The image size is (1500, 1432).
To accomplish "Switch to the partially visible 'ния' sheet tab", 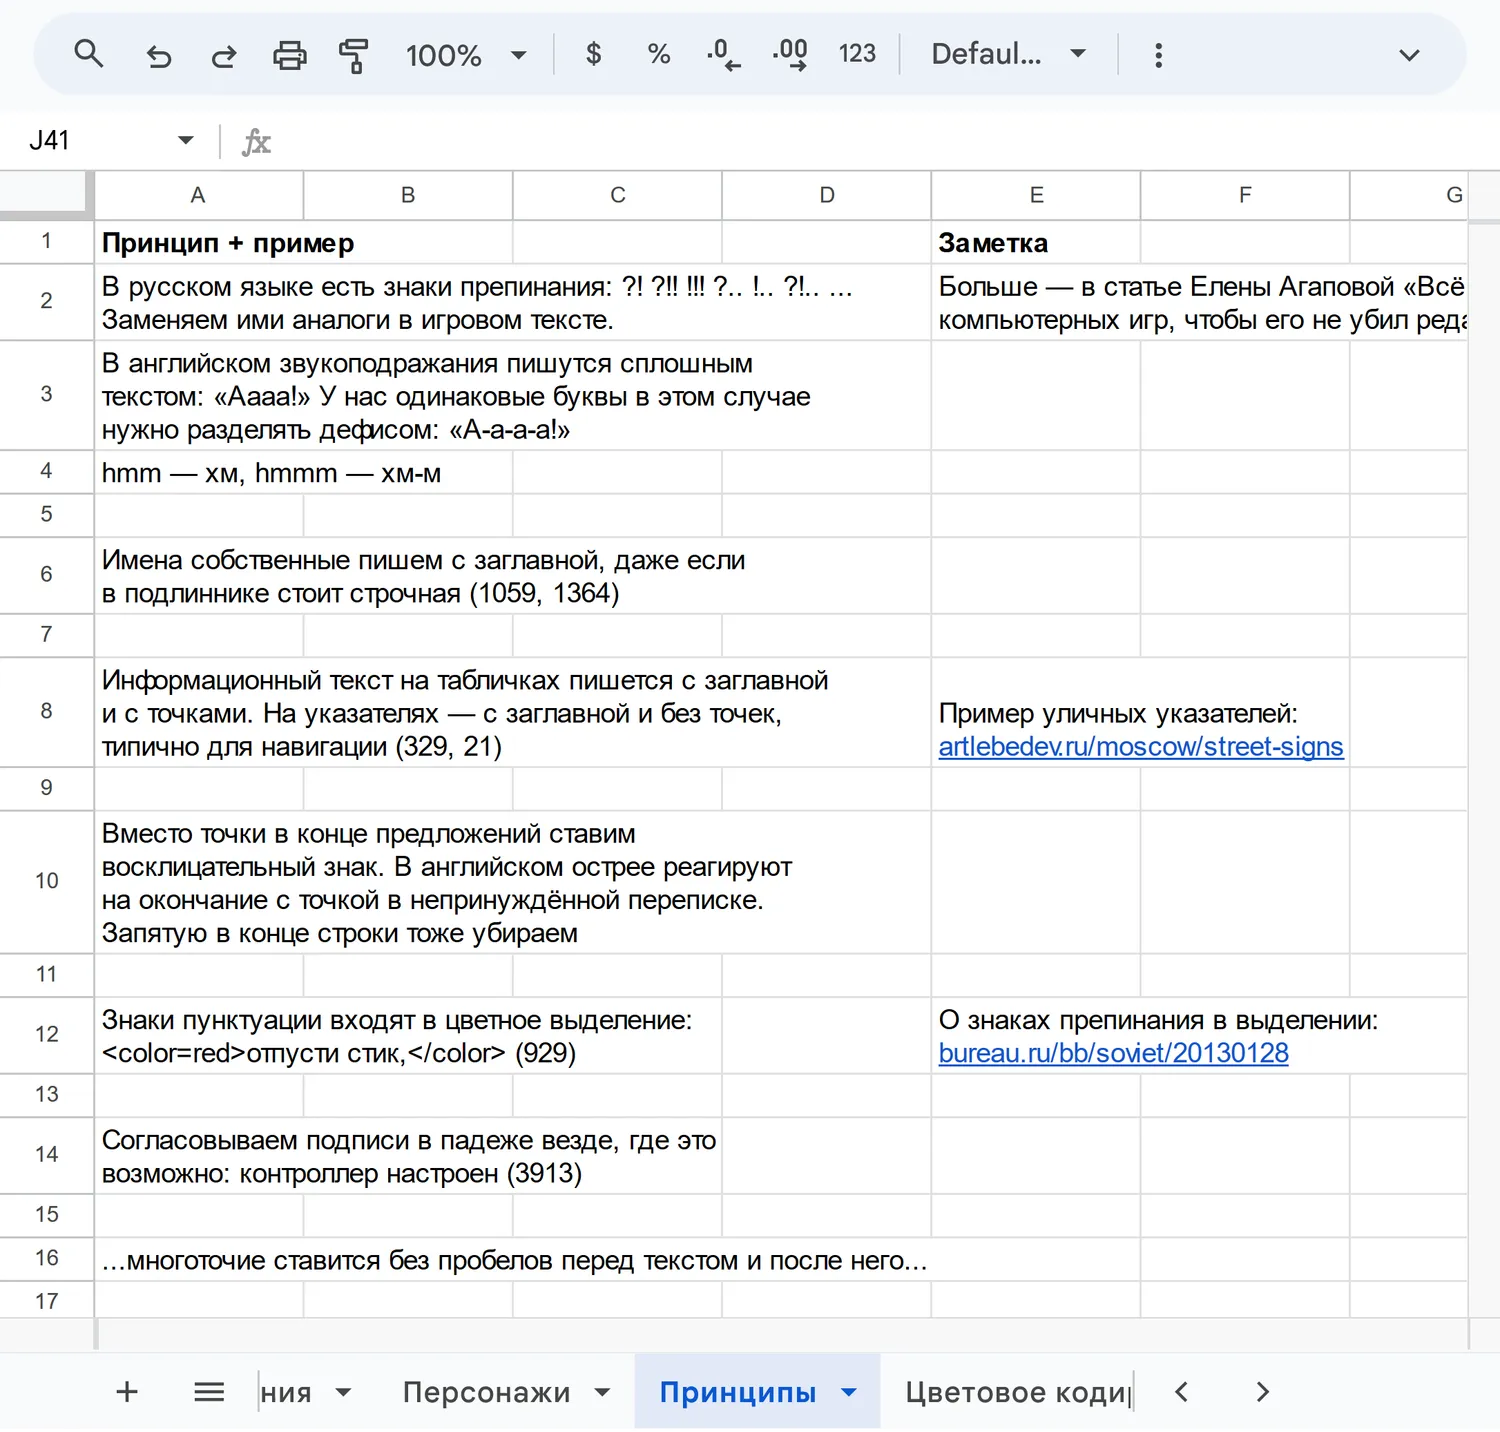I will coord(286,1392).
